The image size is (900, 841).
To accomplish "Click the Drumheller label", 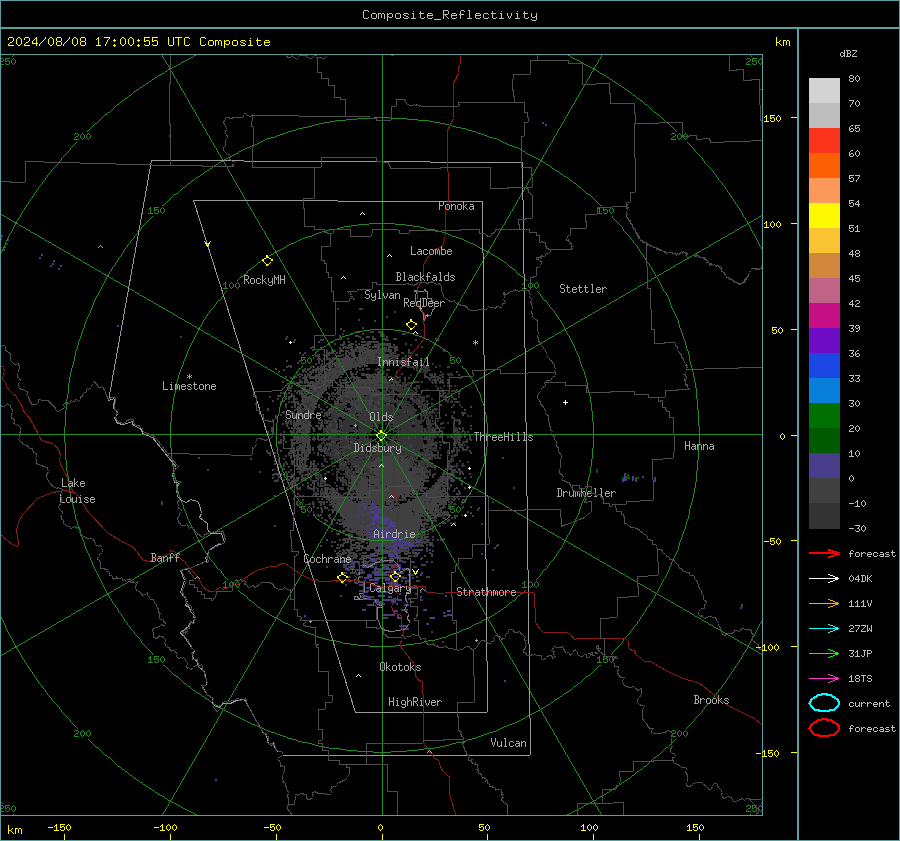I will pos(586,493).
